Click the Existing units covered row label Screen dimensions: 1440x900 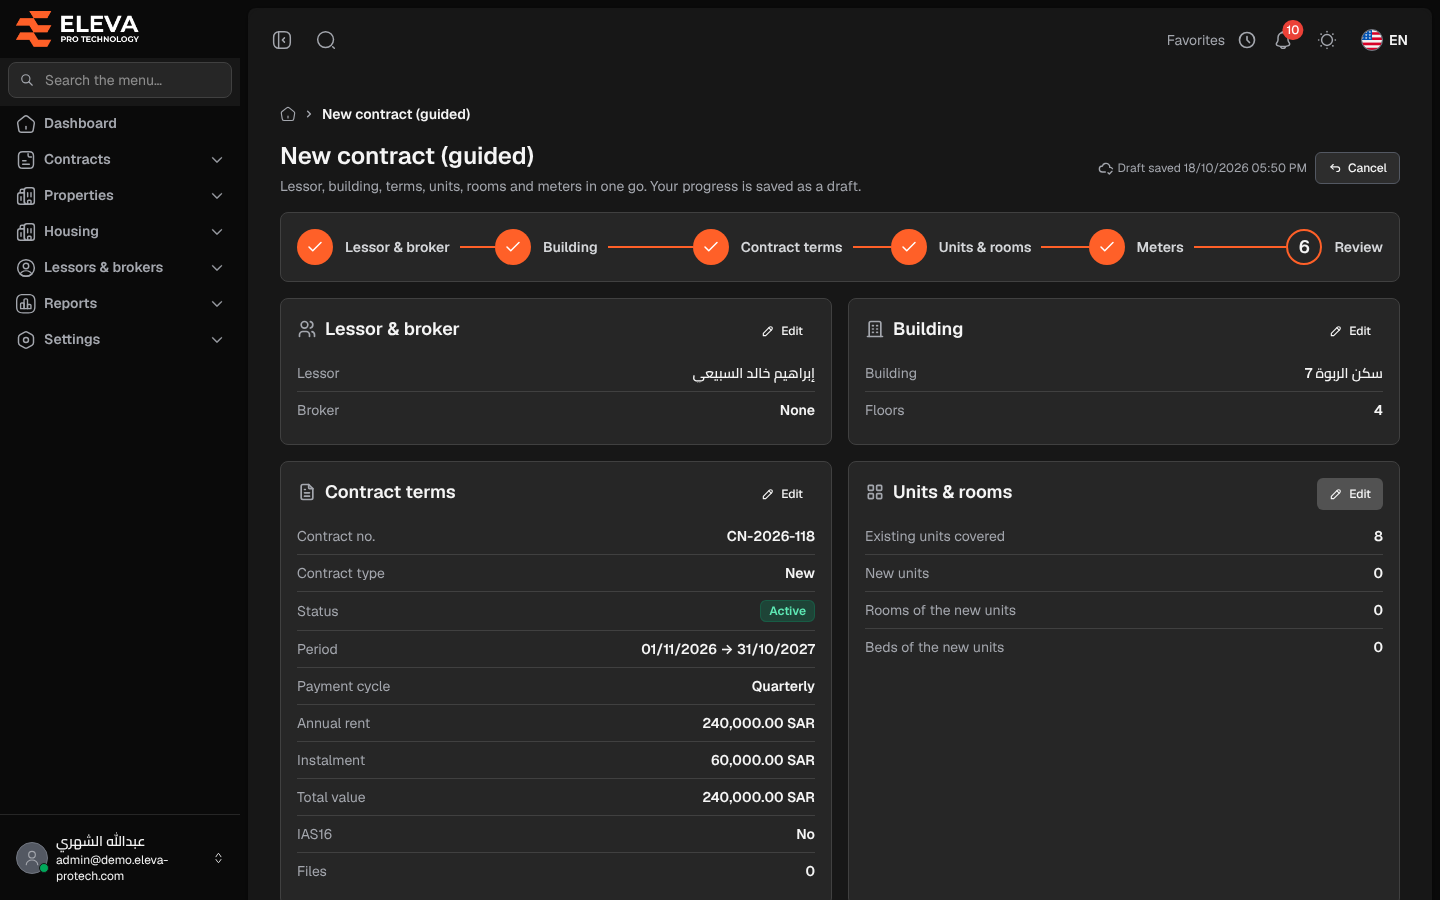click(935, 536)
